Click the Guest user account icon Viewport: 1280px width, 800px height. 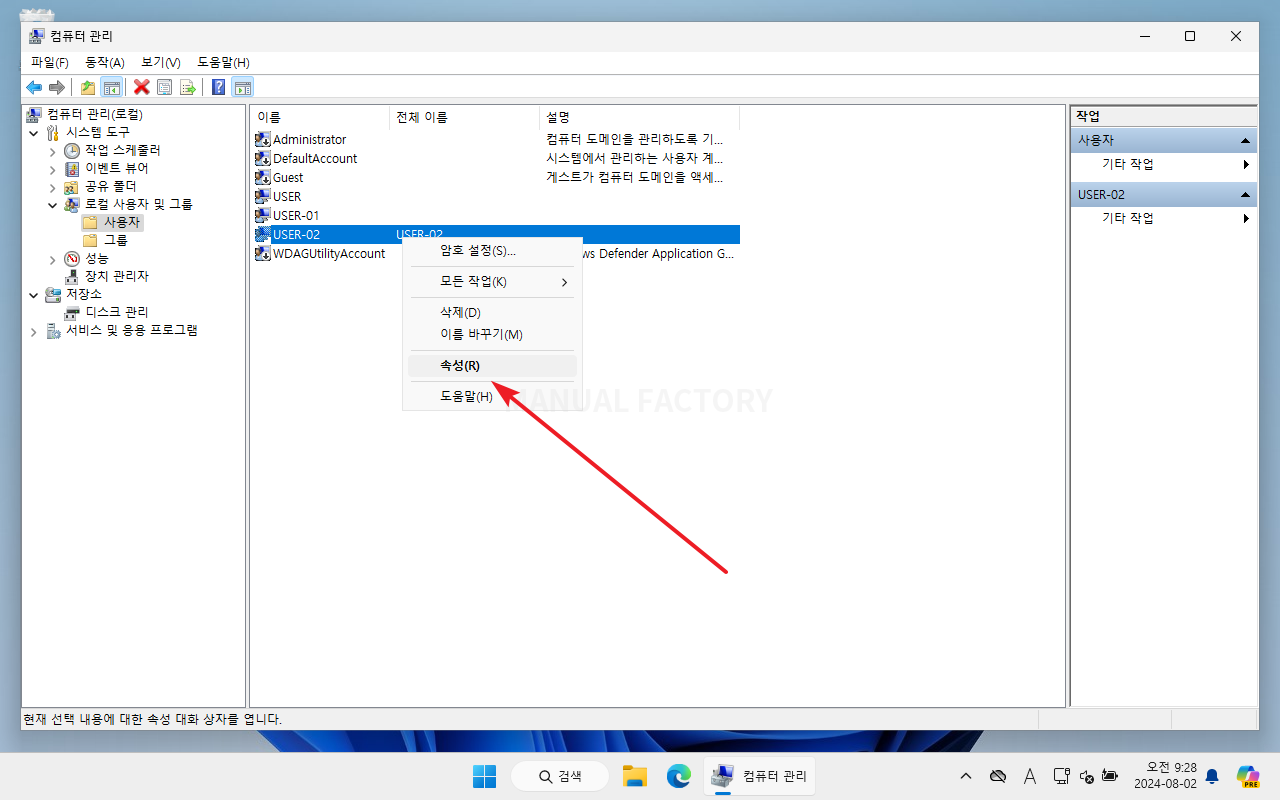click(263, 178)
